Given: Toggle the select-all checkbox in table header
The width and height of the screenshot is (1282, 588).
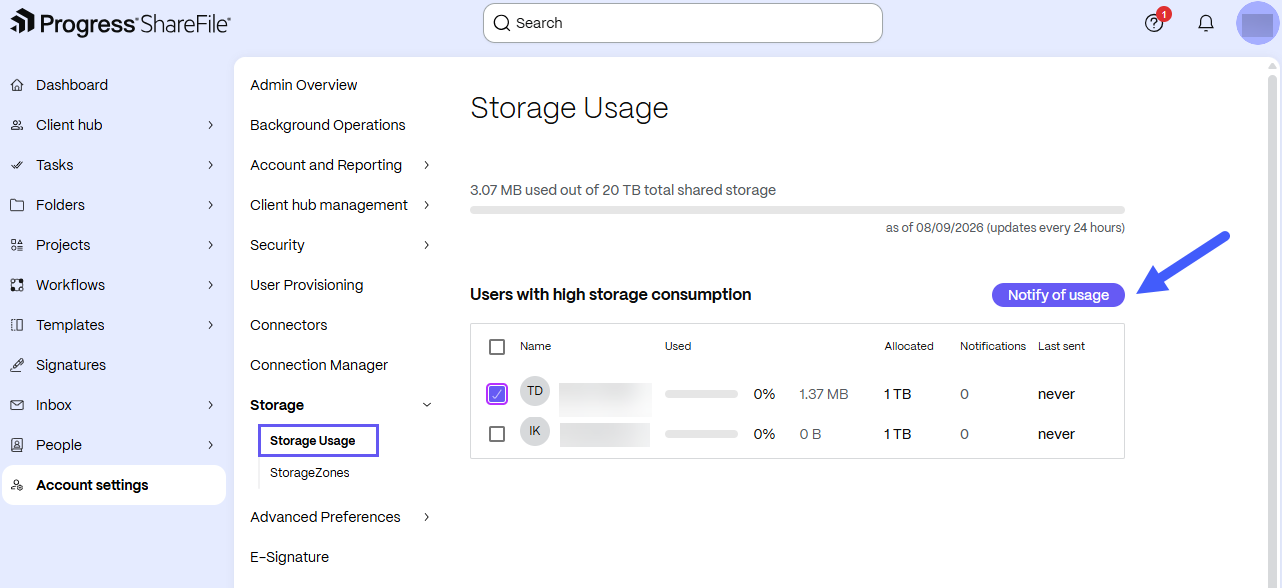Looking at the screenshot, I should [x=497, y=347].
